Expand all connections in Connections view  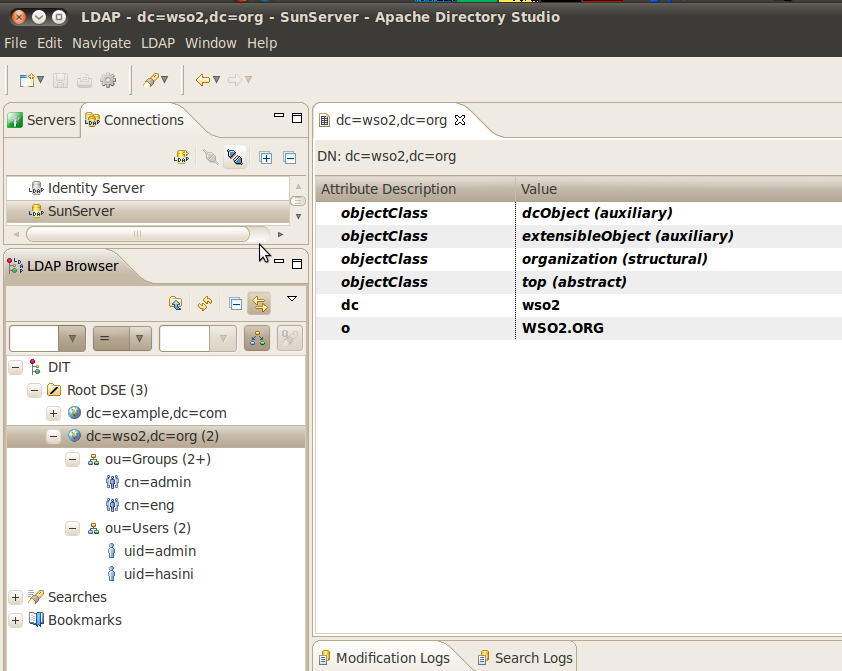tap(264, 157)
